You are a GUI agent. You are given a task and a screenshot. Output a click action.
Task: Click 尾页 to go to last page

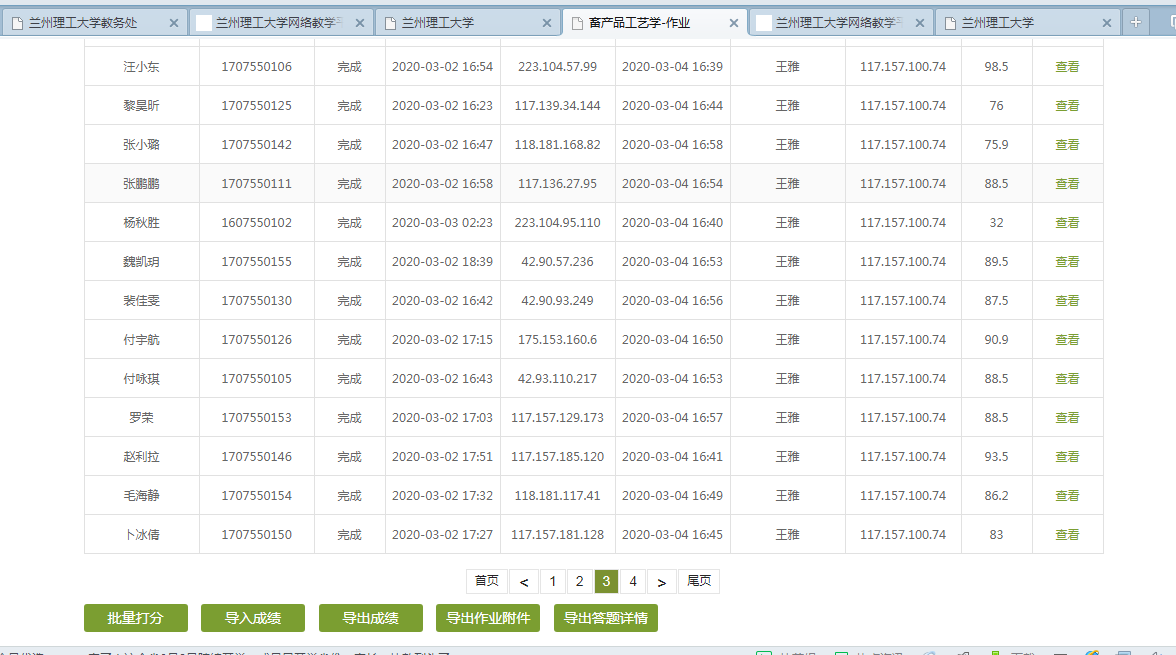click(x=699, y=582)
